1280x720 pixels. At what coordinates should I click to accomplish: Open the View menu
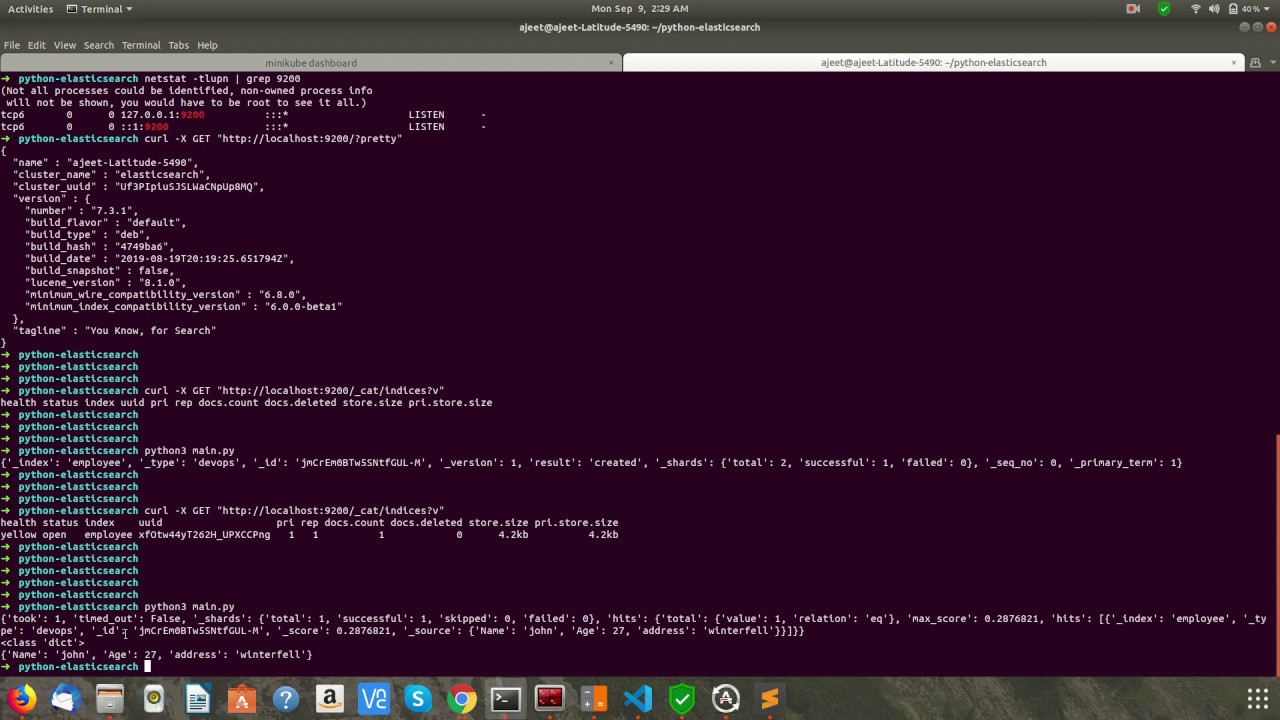click(65, 45)
